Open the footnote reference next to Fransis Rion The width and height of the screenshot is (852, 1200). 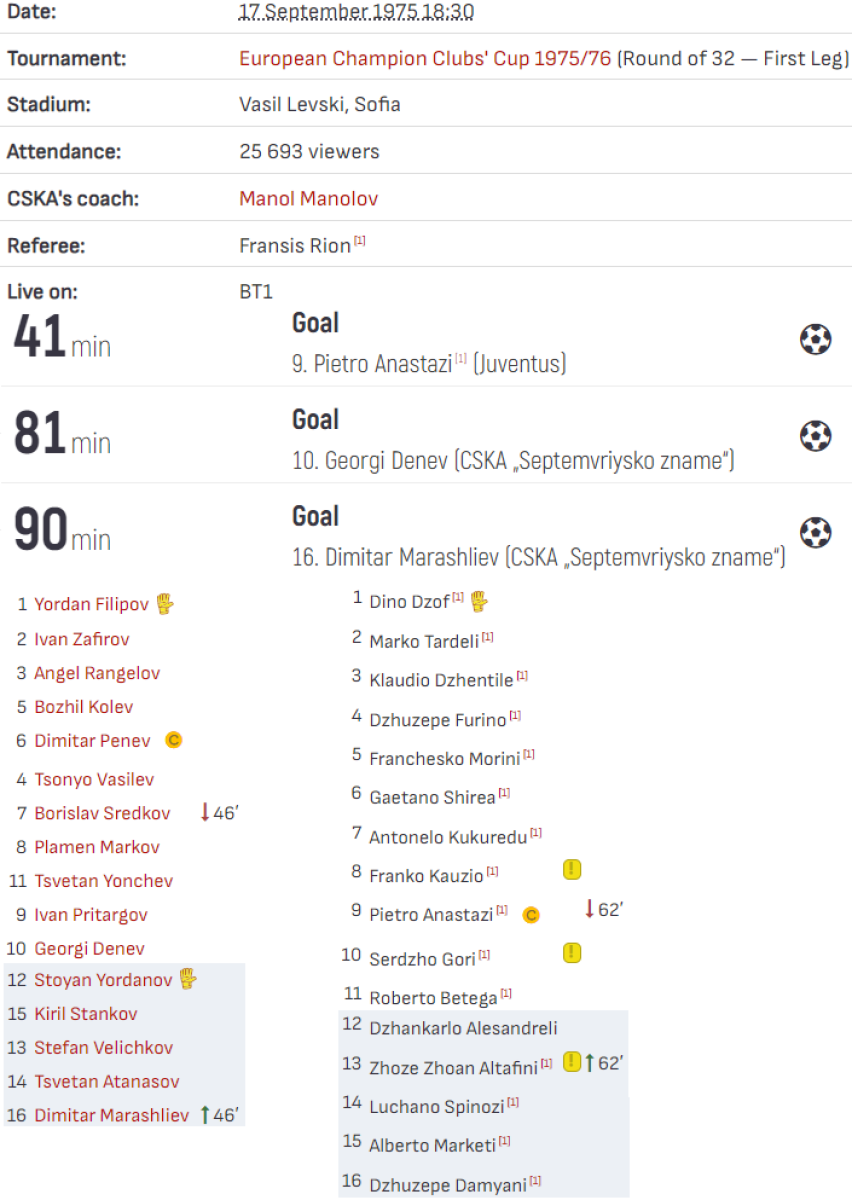click(360, 241)
